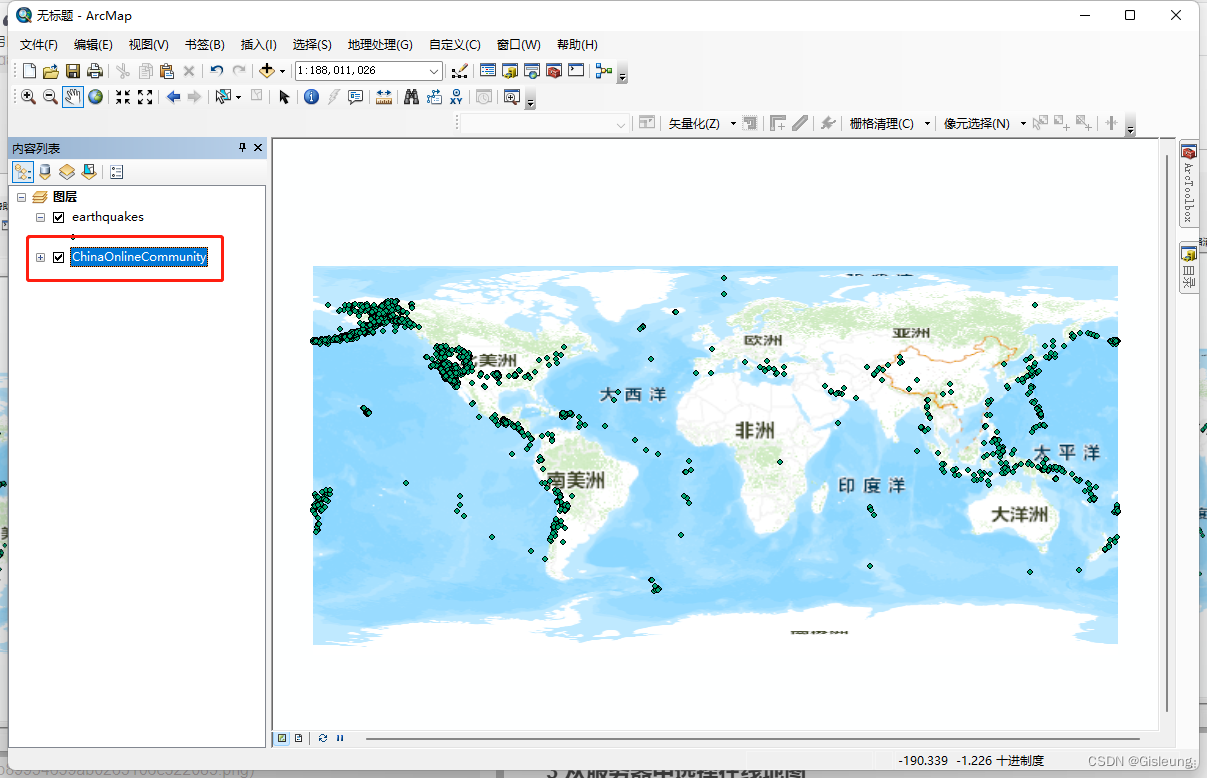Open the 视图(V) menu
This screenshot has width=1207, height=778.
point(148,45)
